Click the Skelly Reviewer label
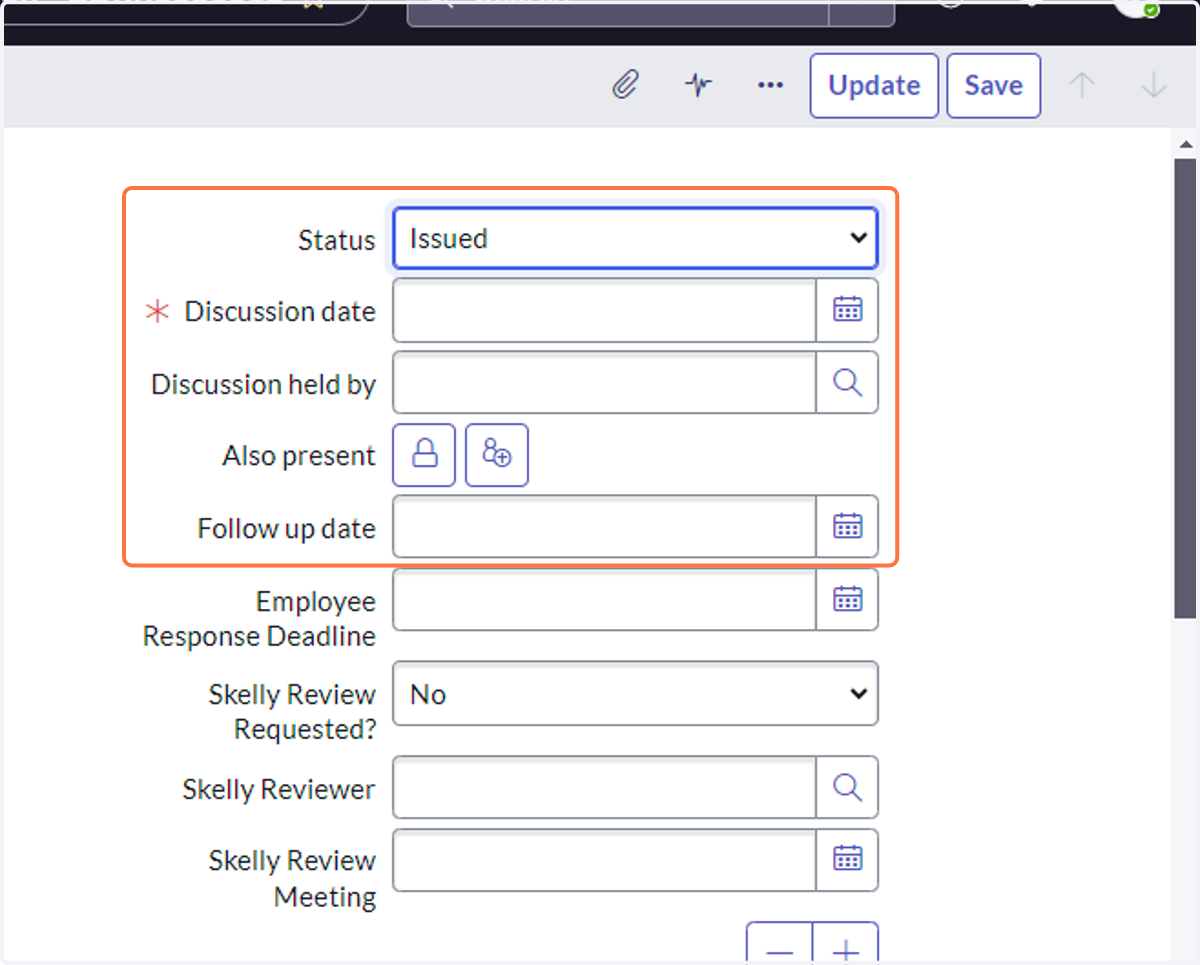The image size is (1200, 965). click(279, 789)
